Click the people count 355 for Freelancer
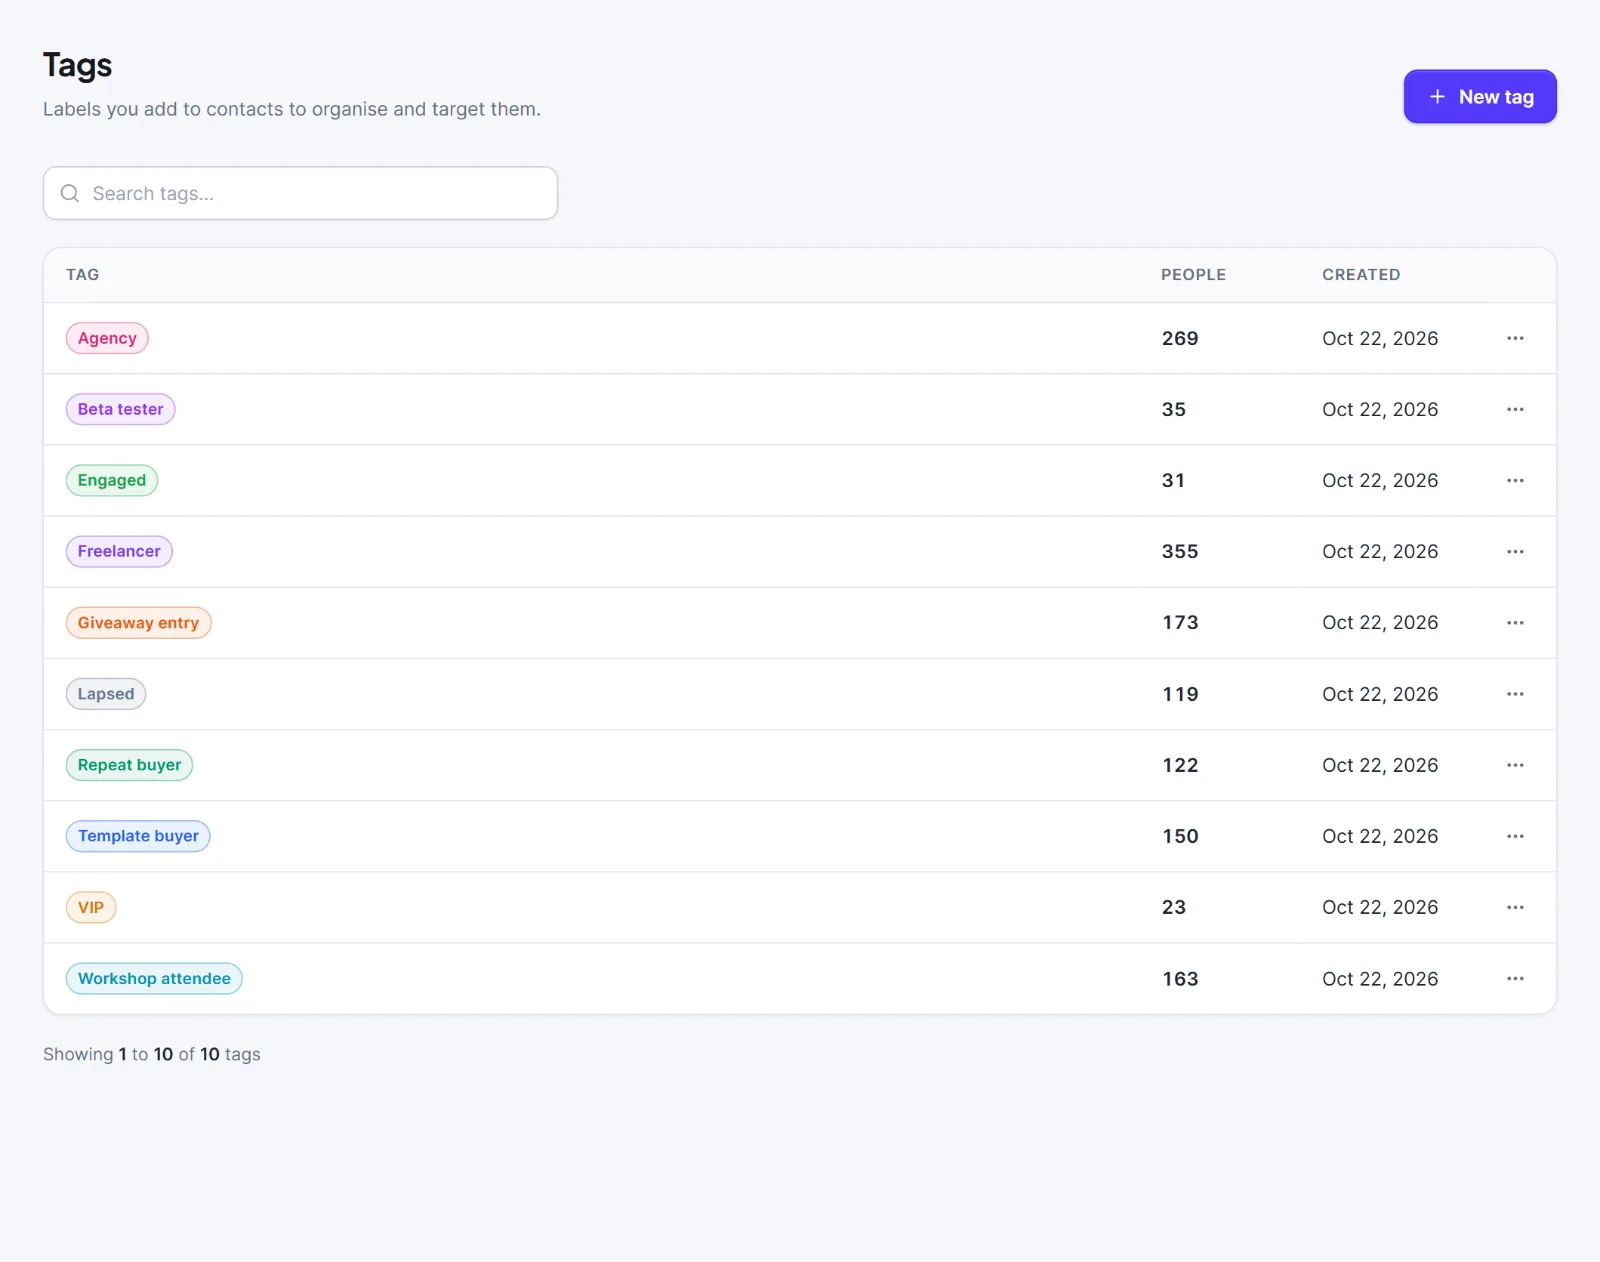1600x1262 pixels. pos(1180,551)
